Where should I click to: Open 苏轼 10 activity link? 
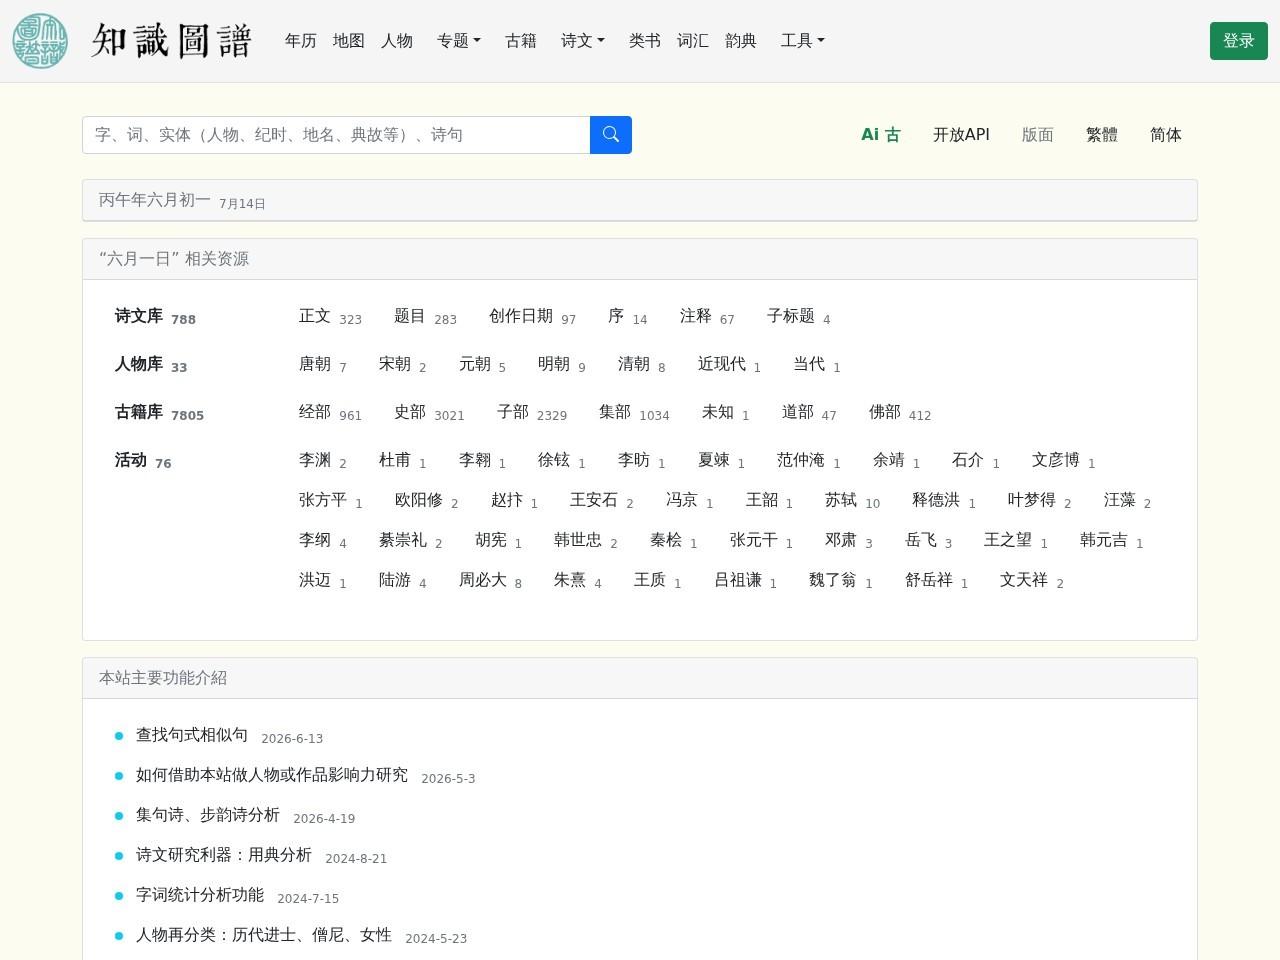tap(853, 500)
